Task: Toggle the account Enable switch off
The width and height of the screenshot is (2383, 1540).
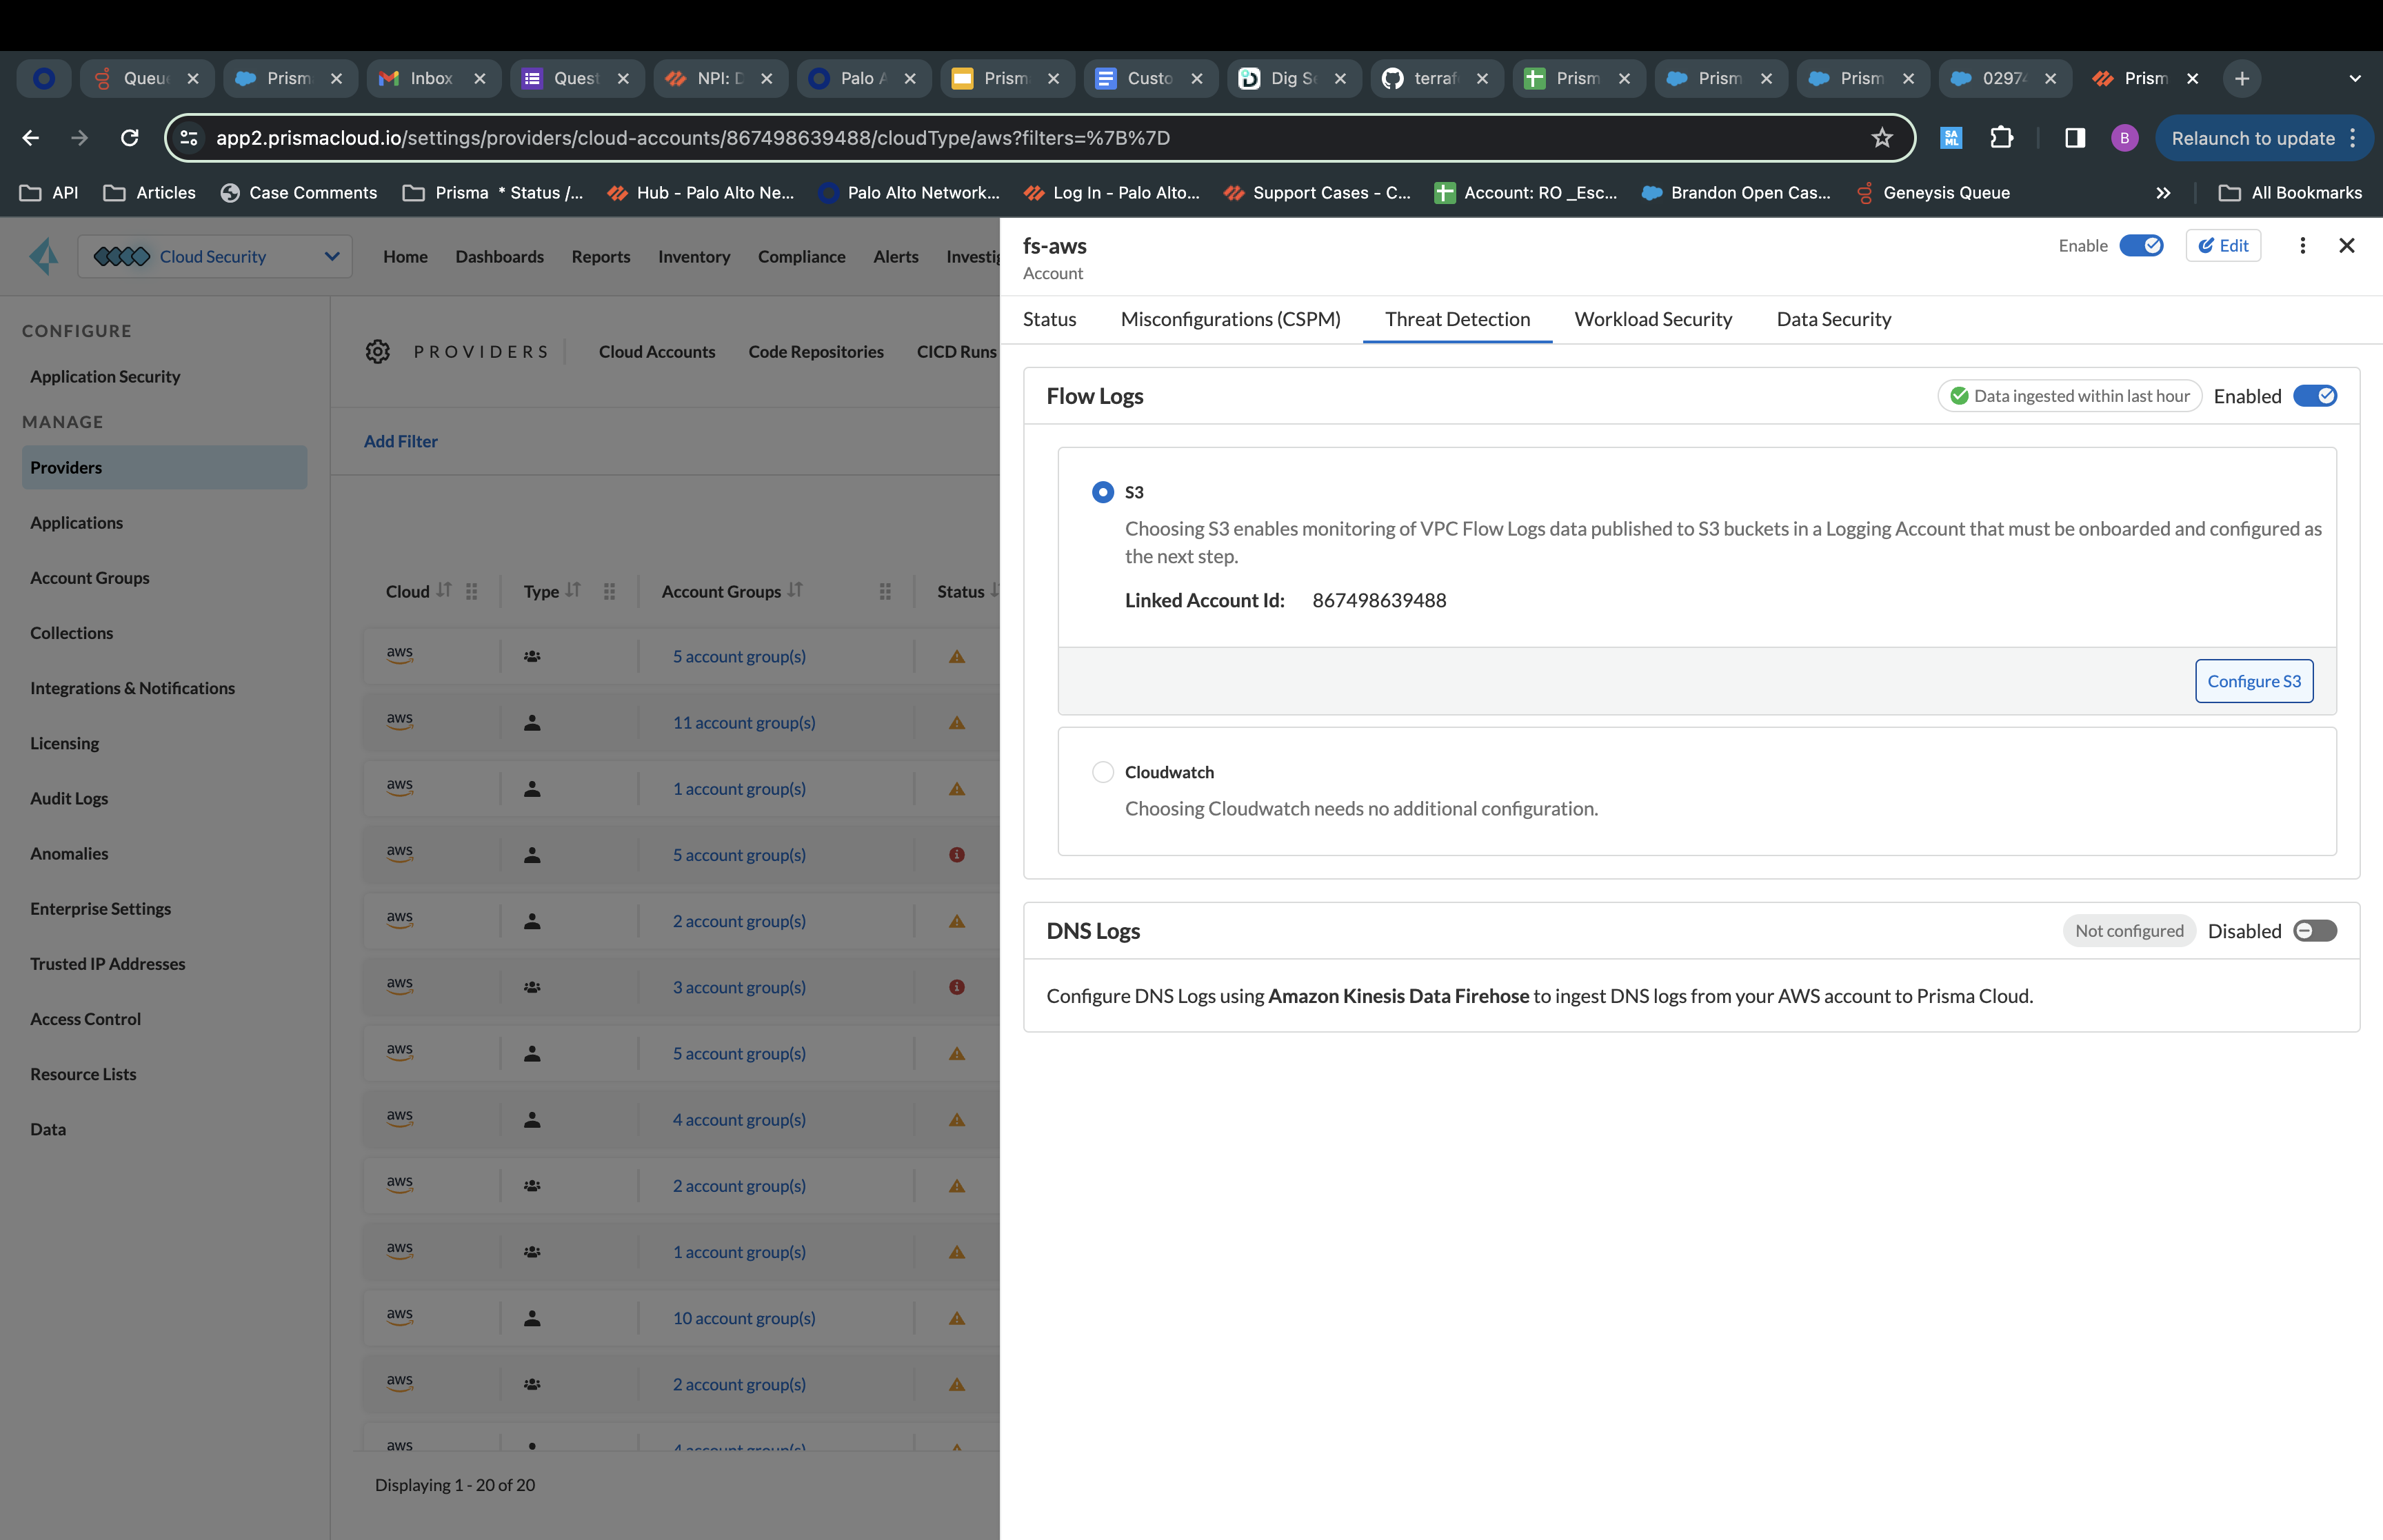Action: 2141,246
